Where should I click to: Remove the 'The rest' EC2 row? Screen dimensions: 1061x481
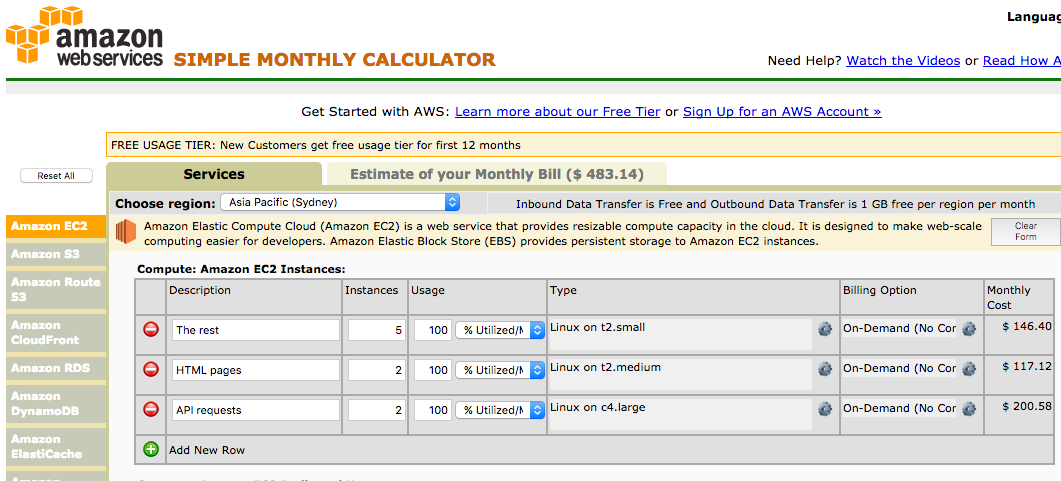151,329
